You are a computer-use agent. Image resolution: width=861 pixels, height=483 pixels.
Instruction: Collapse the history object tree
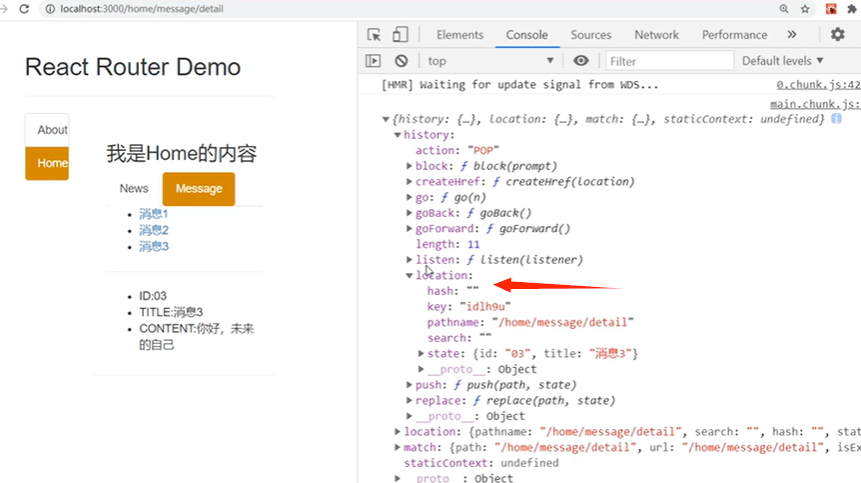tap(398, 134)
